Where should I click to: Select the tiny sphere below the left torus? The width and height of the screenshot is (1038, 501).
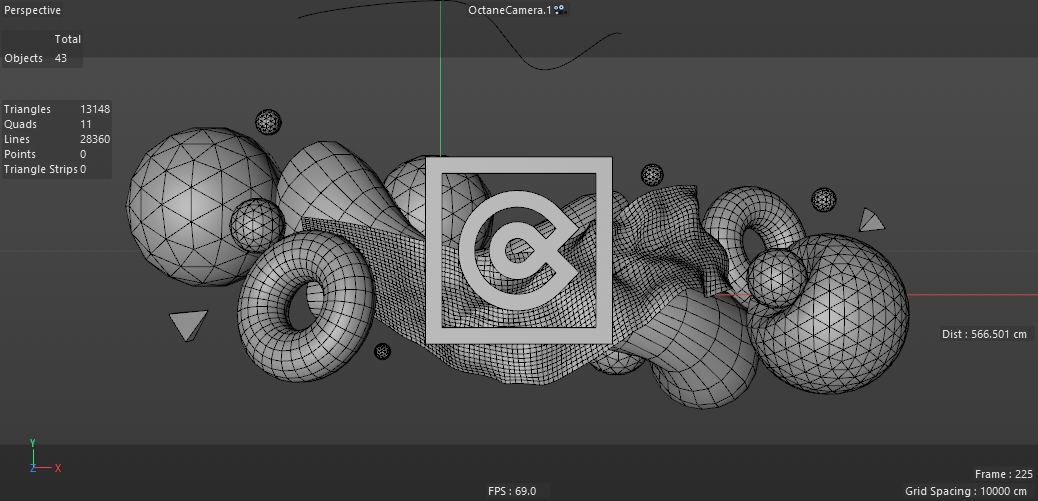click(383, 351)
